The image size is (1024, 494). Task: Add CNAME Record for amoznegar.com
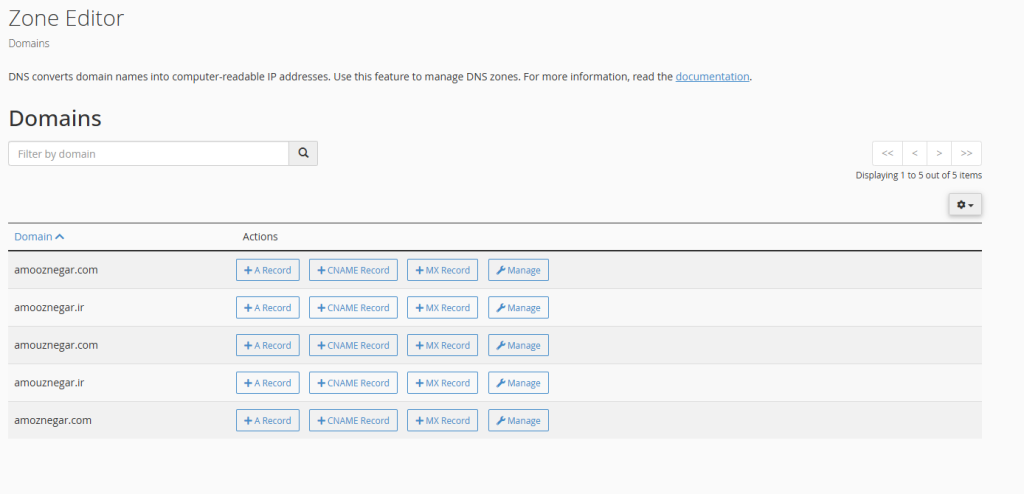(x=353, y=421)
